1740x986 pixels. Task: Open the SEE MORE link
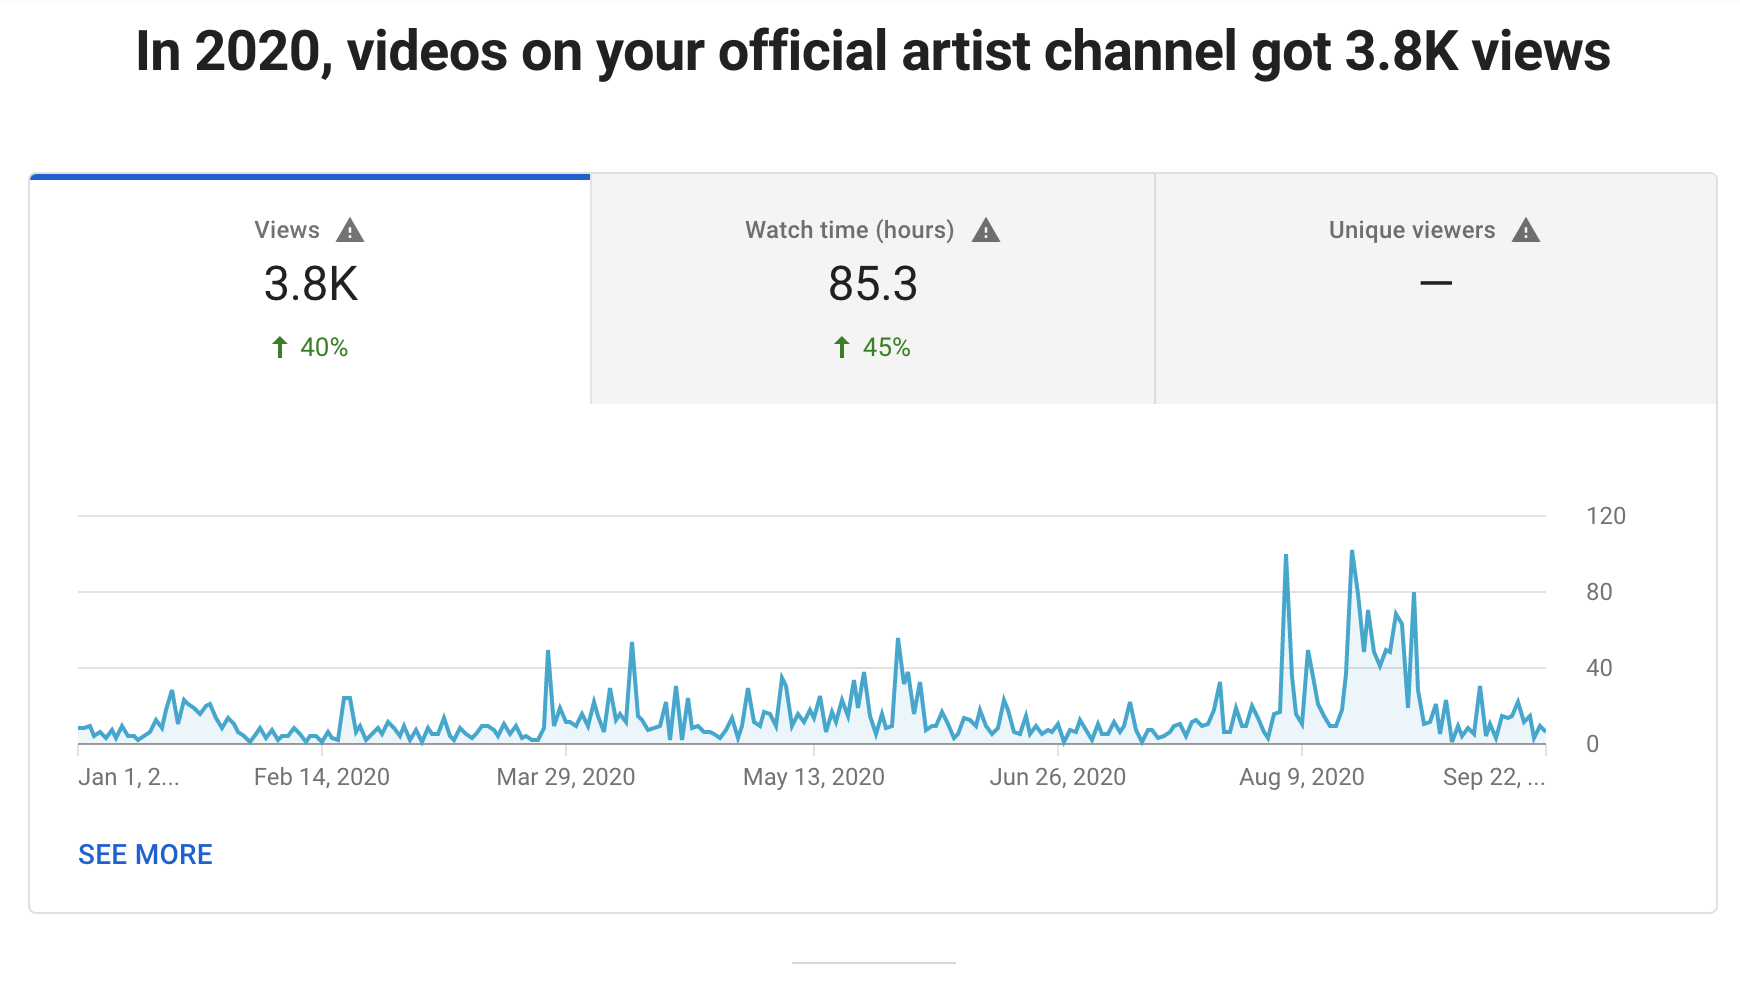click(x=145, y=854)
